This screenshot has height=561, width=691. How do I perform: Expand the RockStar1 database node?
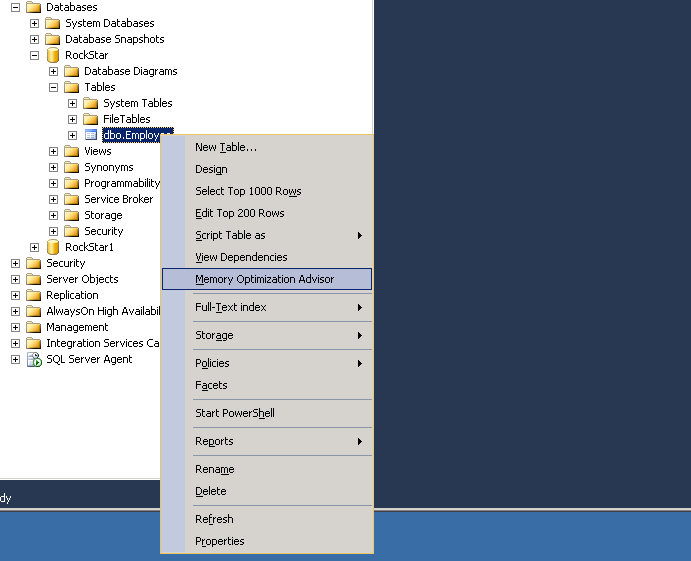[x=35, y=247]
